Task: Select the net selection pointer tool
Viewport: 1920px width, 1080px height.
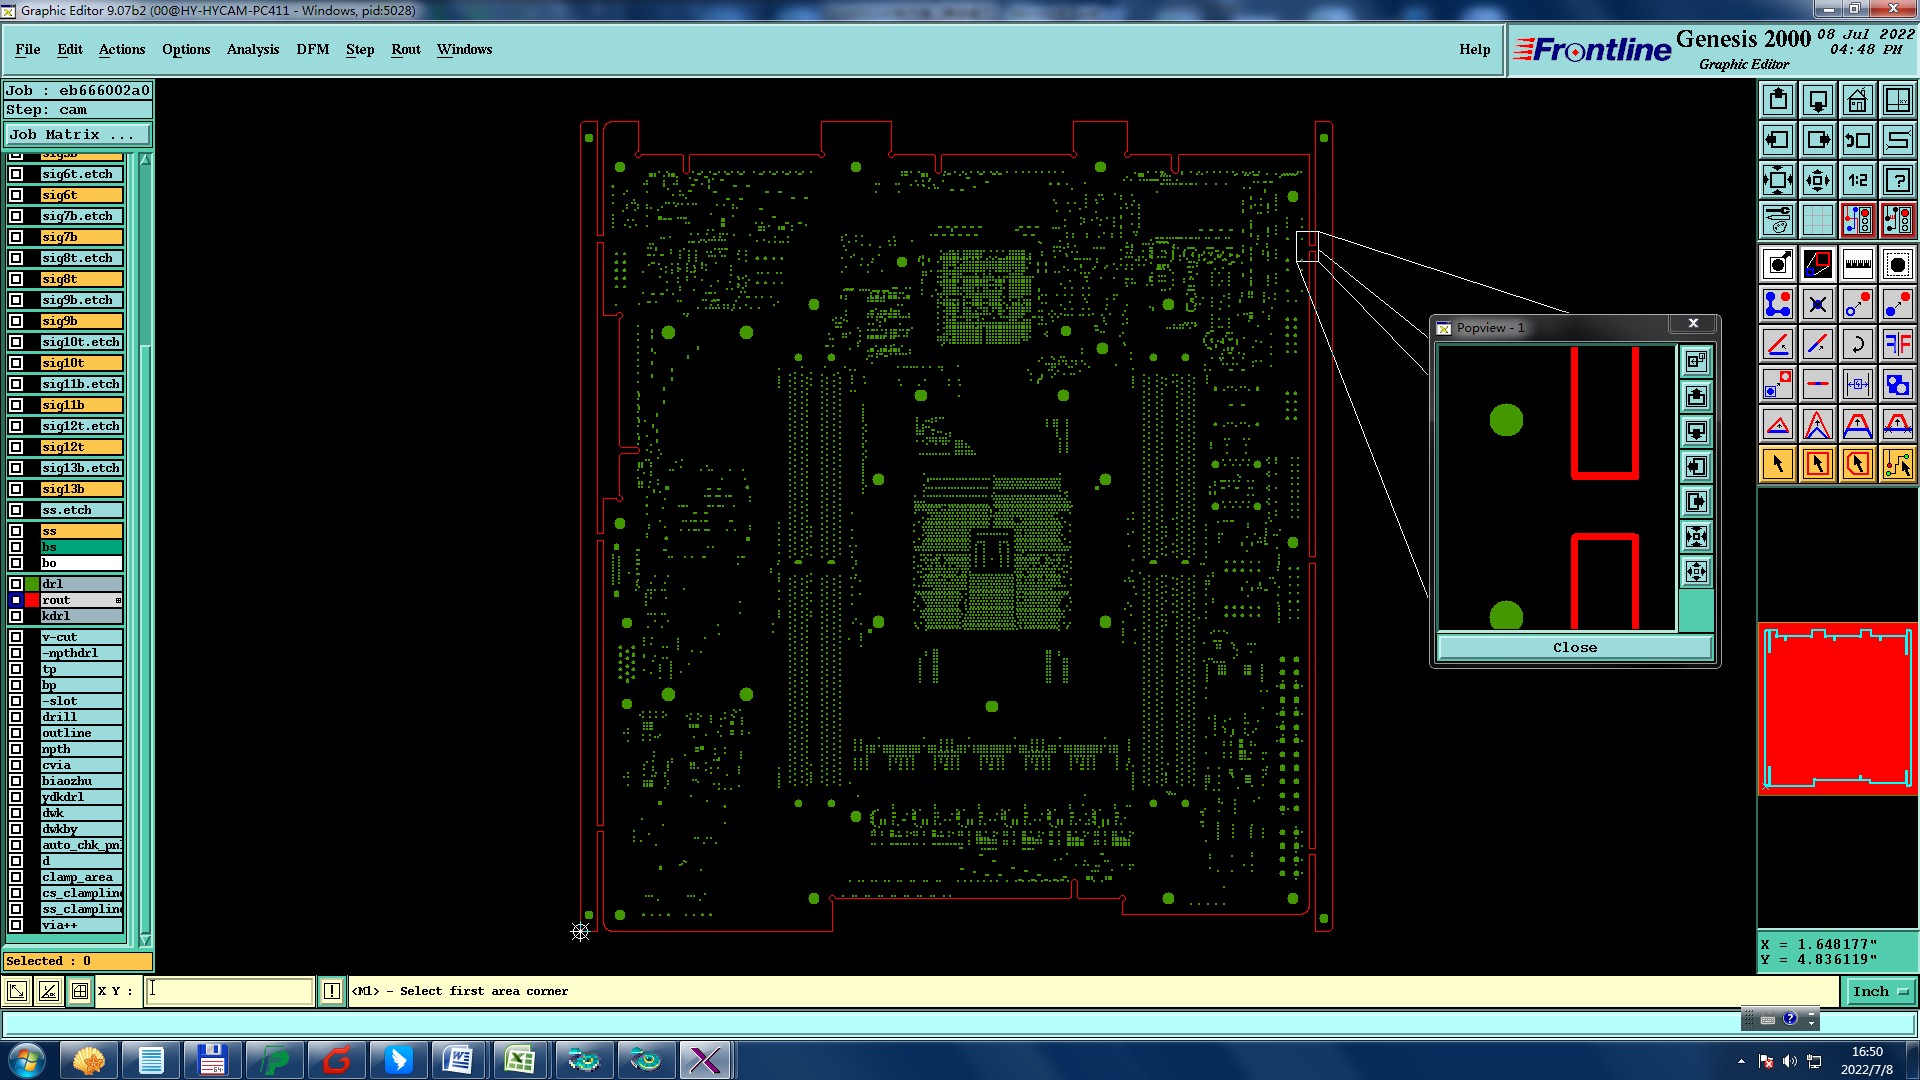Action: (1897, 464)
